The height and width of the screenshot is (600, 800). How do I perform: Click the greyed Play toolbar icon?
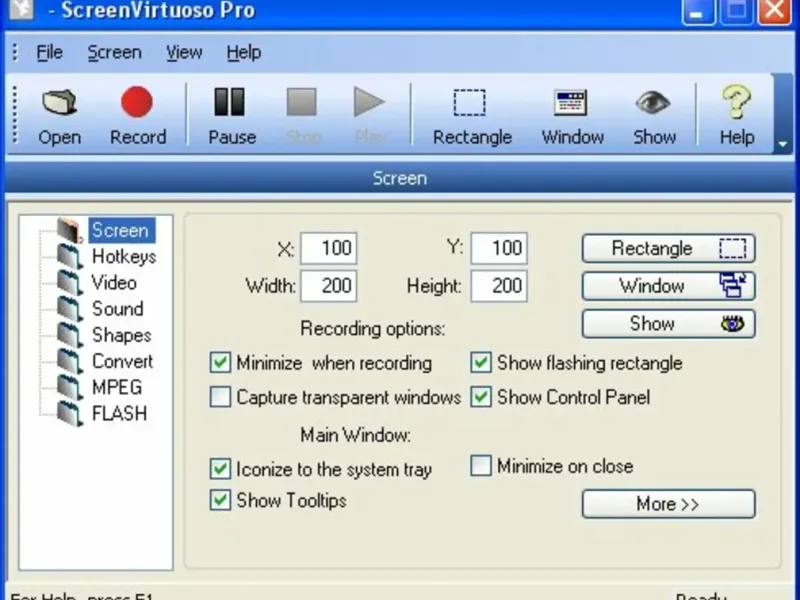(369, 102)
